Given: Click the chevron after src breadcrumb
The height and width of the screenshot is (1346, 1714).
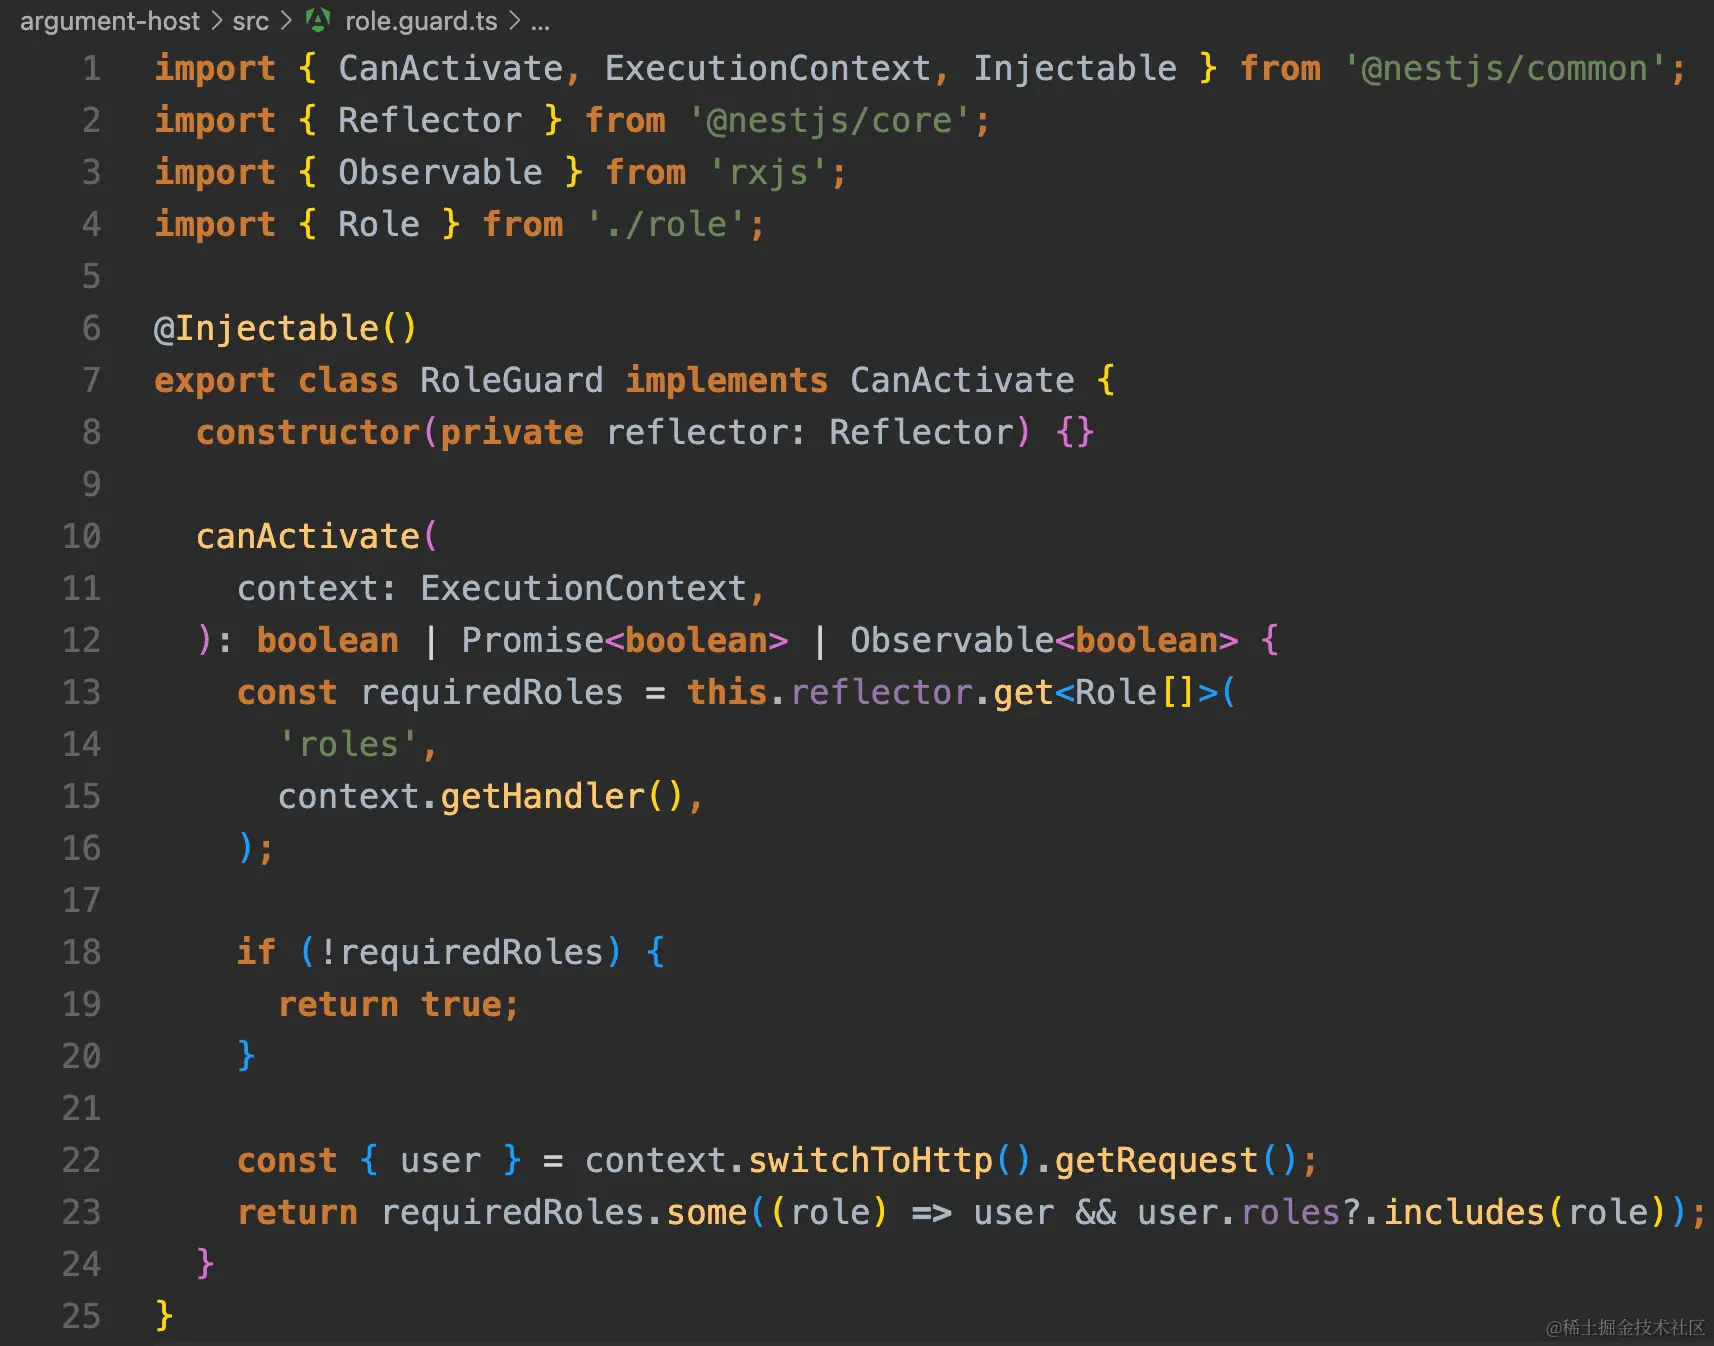Looking at the screenshot, I should [286, 21].
